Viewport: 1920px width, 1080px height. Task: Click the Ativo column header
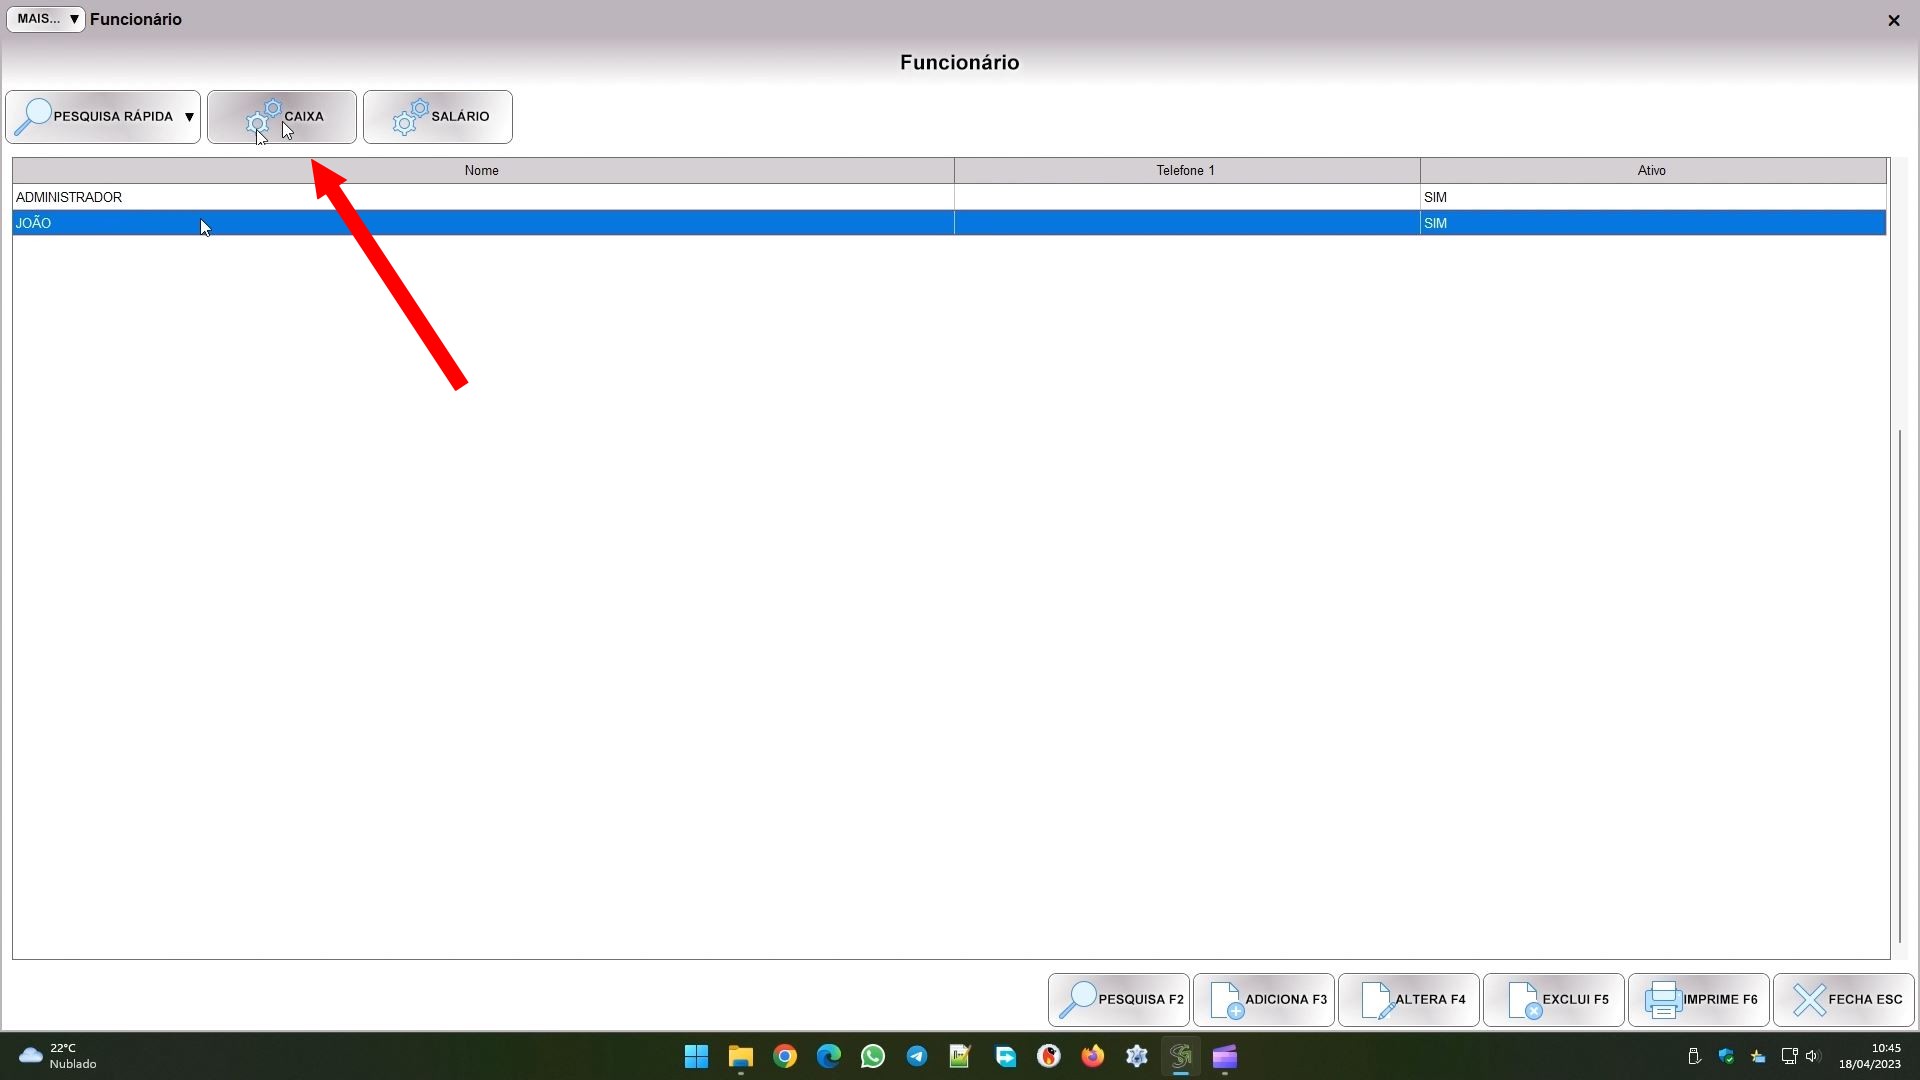tap(1652, 170)
